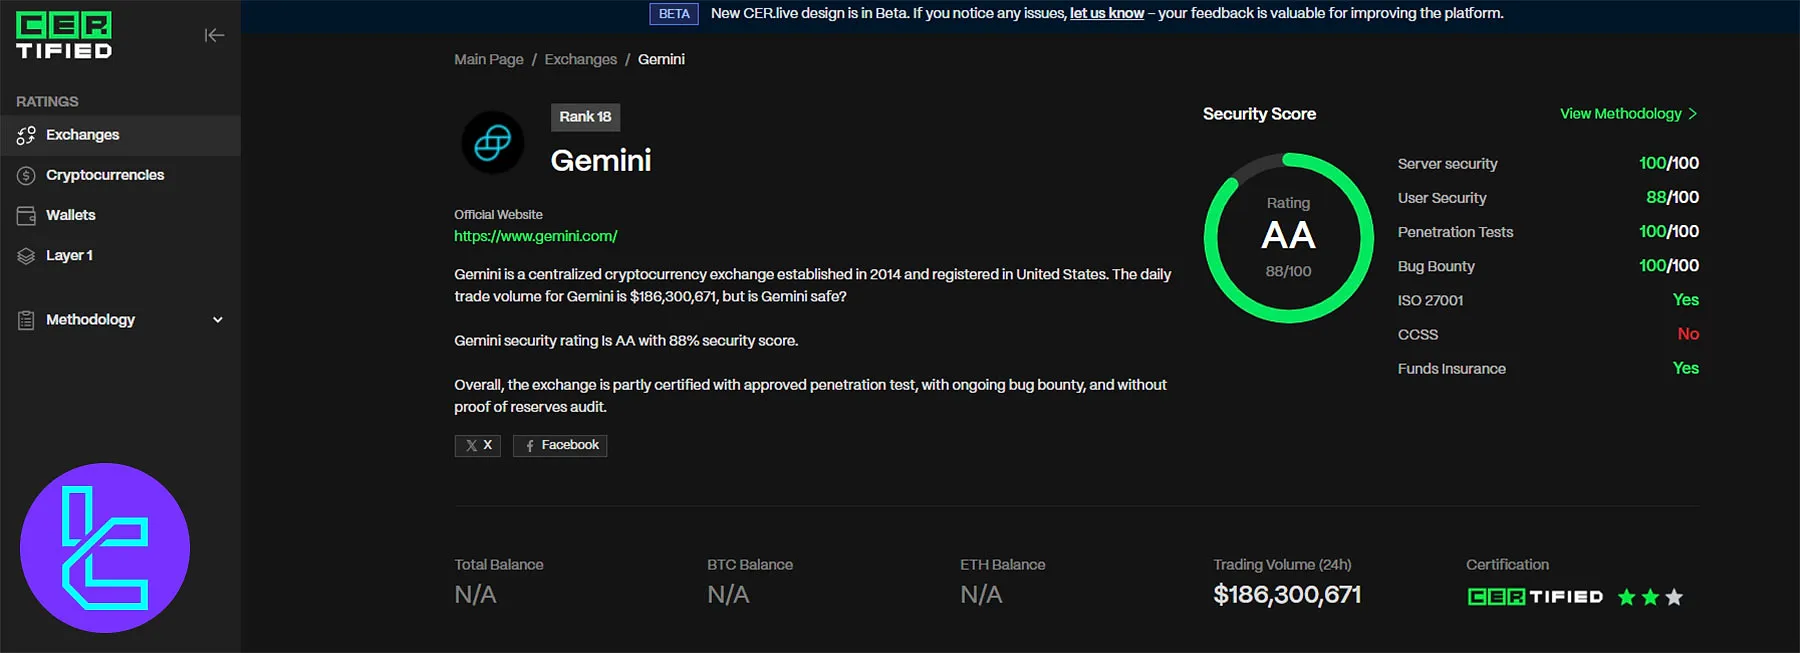The image size is (1800, 653).
Task: Open View Methodology link
Action: [x=1629, y=114]
